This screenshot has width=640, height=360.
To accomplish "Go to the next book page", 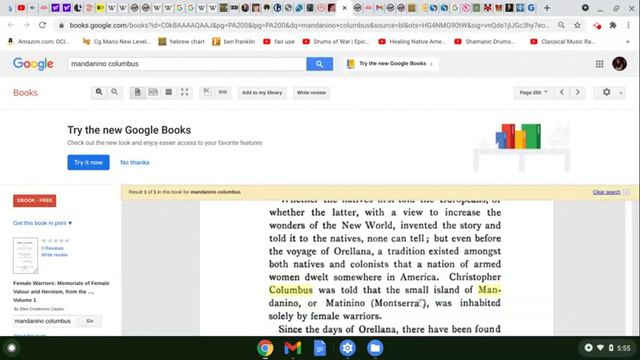I will point(578,92).
